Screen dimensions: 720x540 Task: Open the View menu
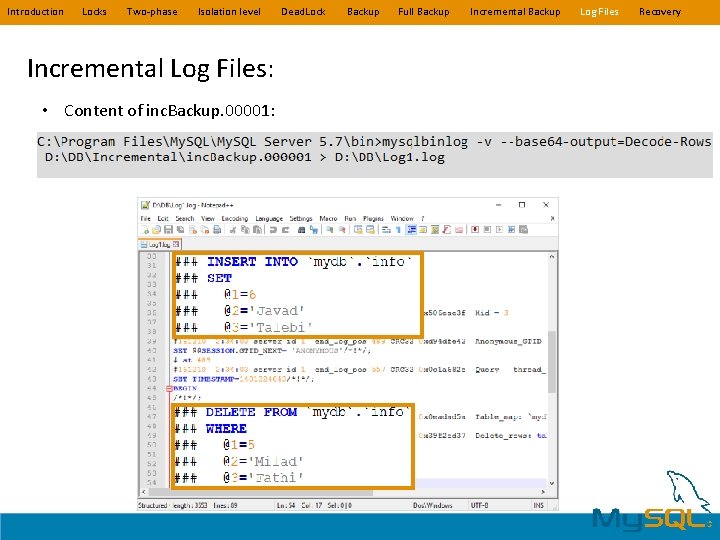[x=208, y=219]
